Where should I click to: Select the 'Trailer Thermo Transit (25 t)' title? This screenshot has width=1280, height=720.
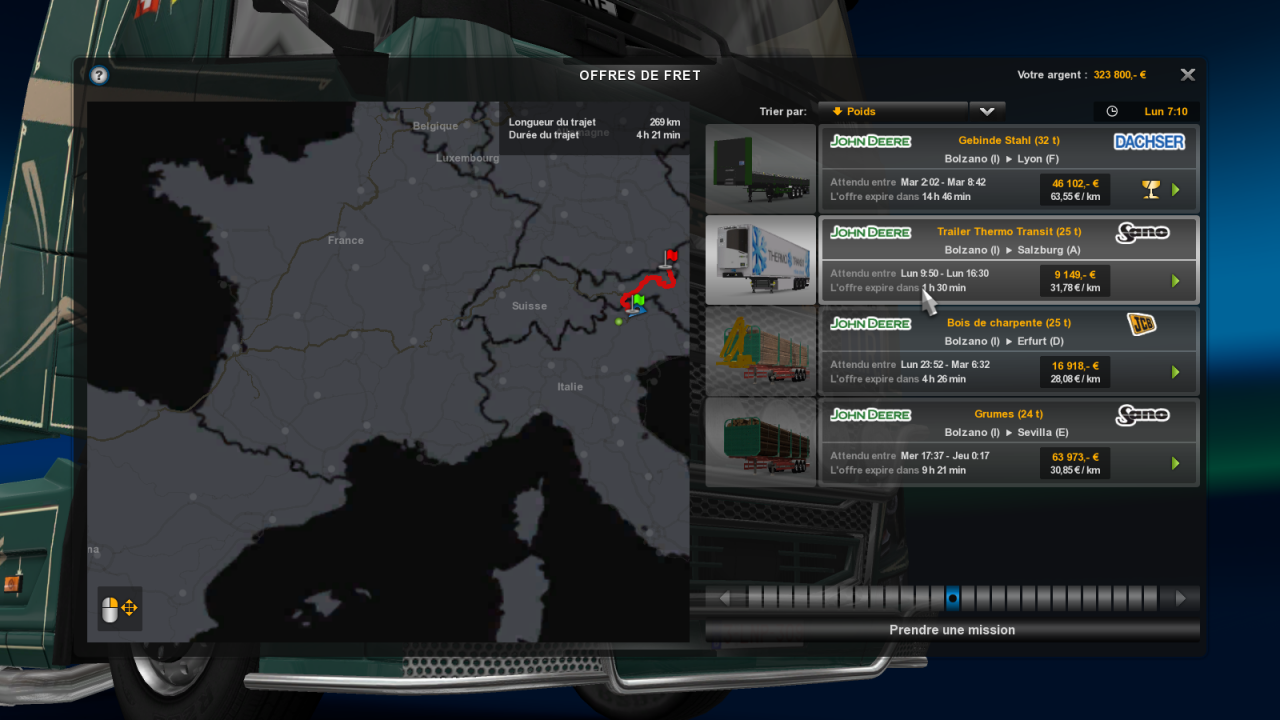pyautogui.click(x=1009, y=231)
